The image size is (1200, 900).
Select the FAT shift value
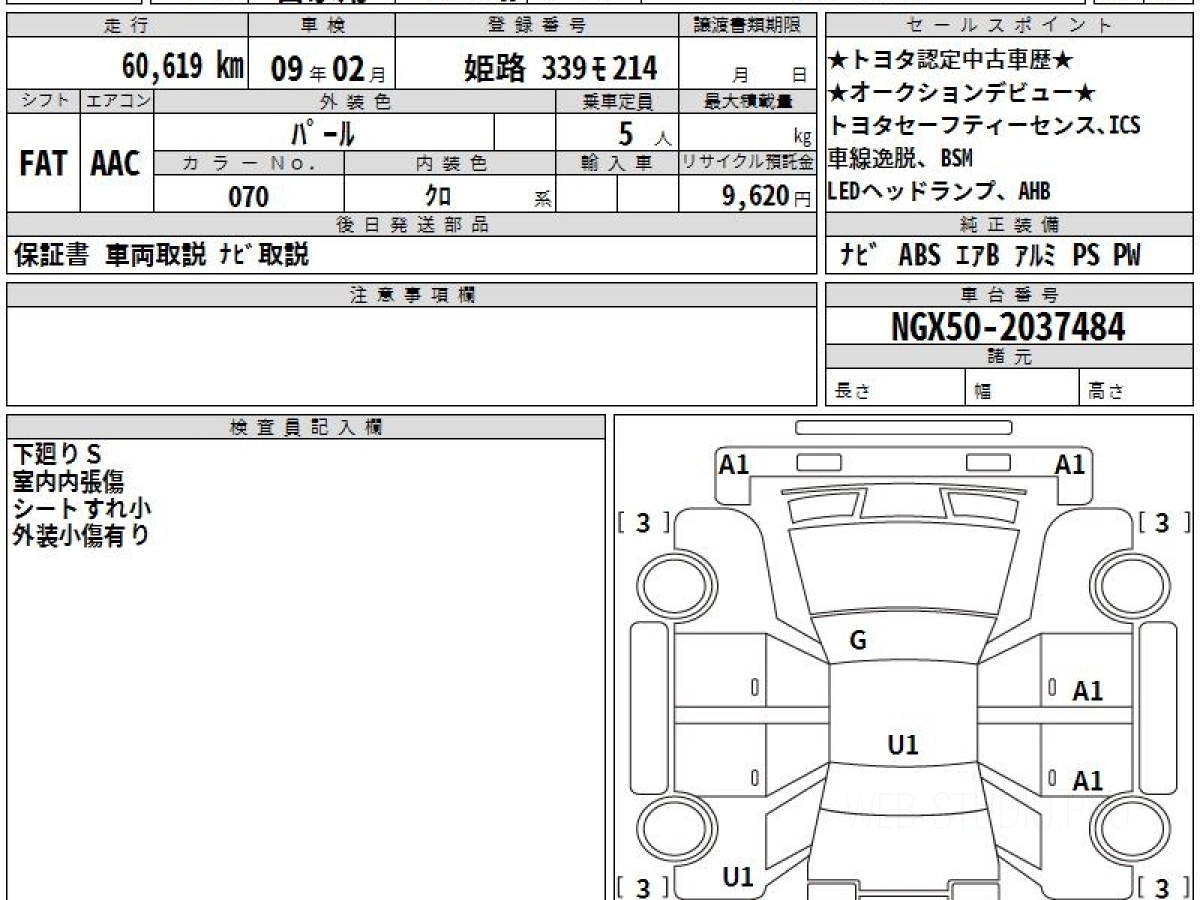(43, 164)
